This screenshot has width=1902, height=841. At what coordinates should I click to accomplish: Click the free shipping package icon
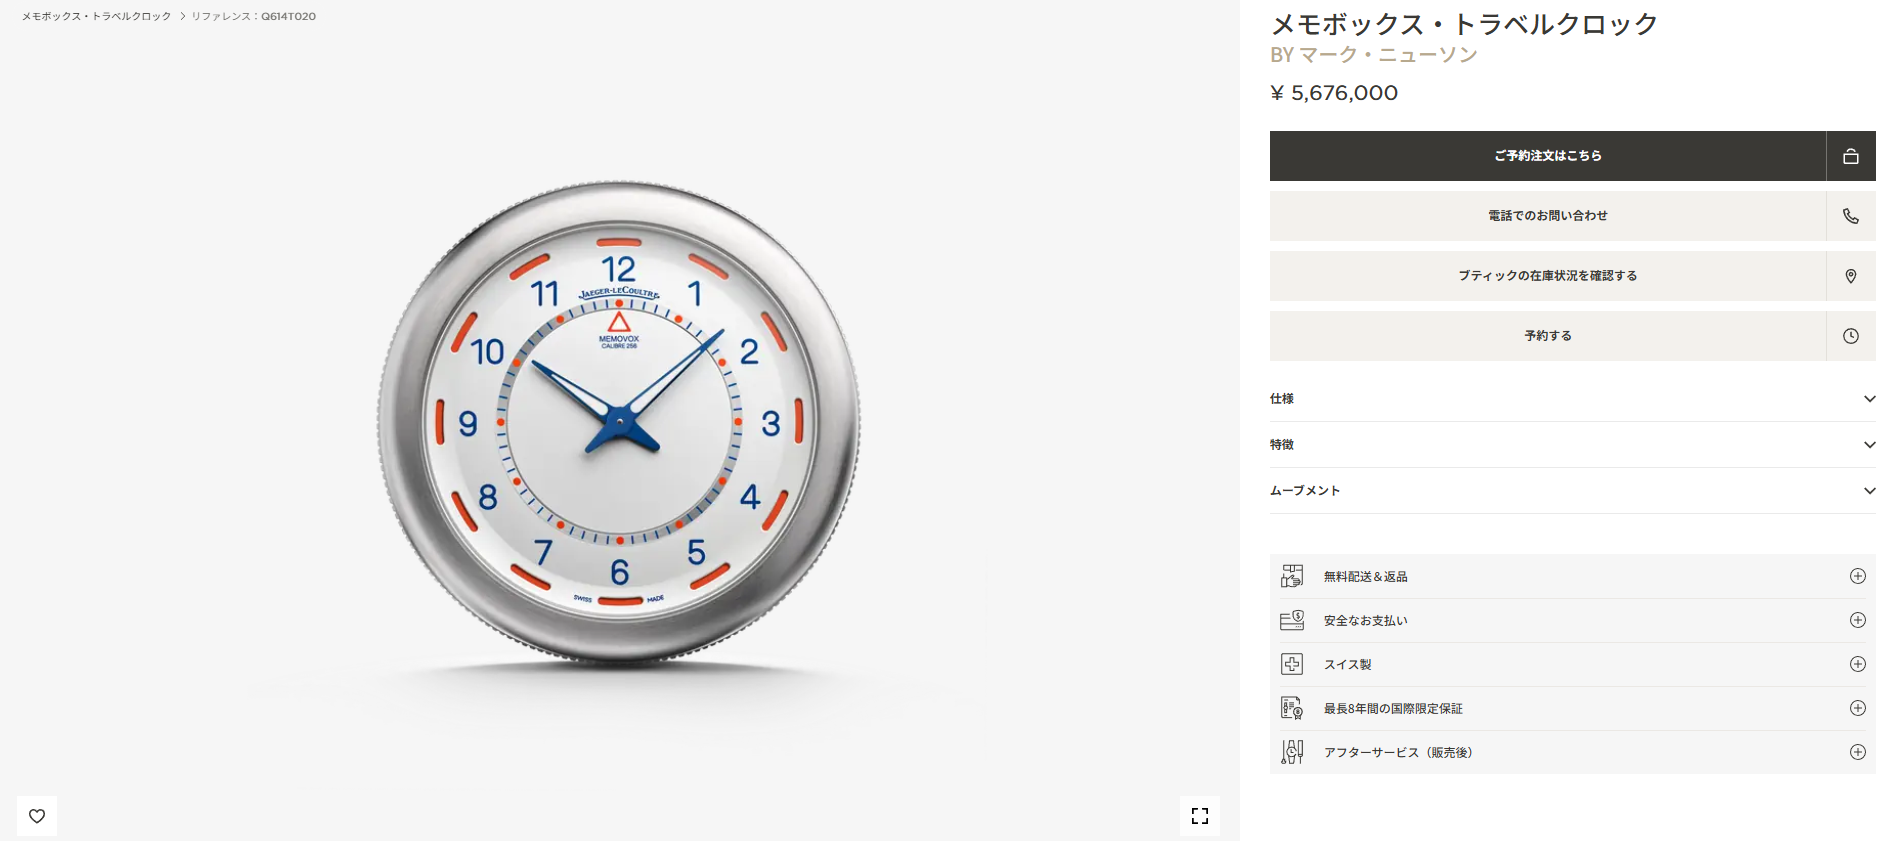1292,576
